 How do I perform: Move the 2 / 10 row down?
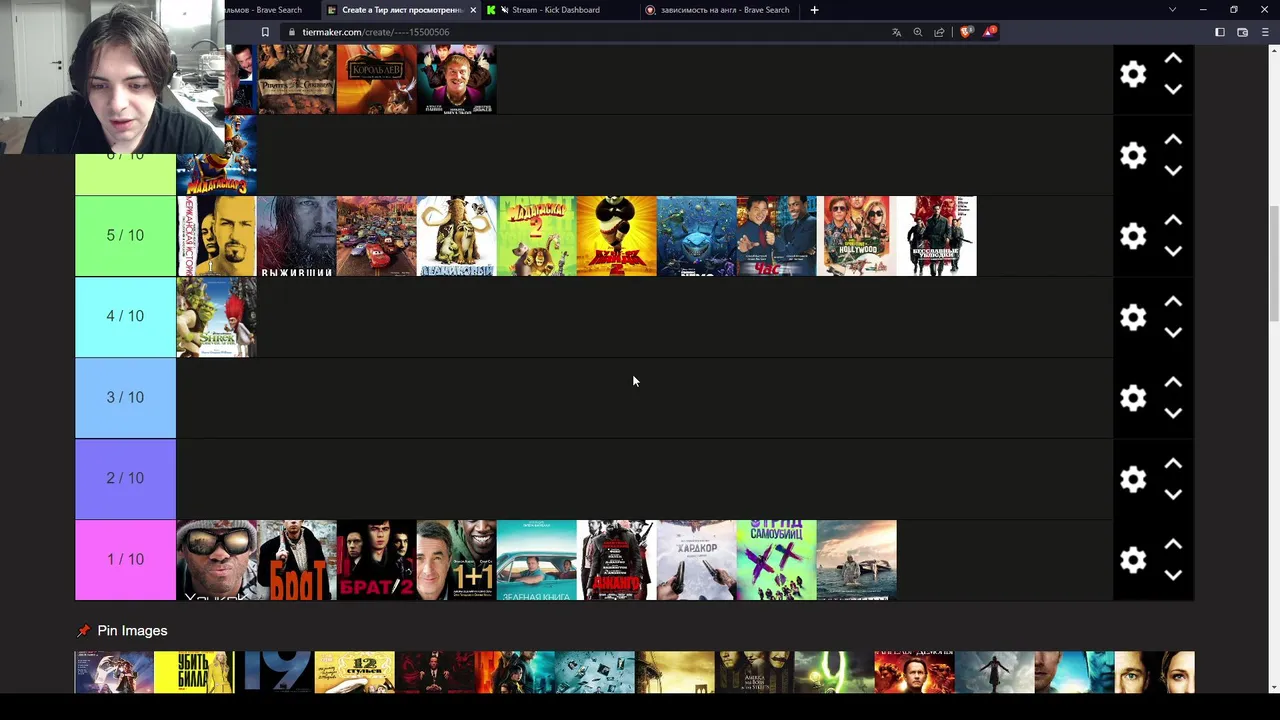pyautogui.click(x=1173, y=494)
